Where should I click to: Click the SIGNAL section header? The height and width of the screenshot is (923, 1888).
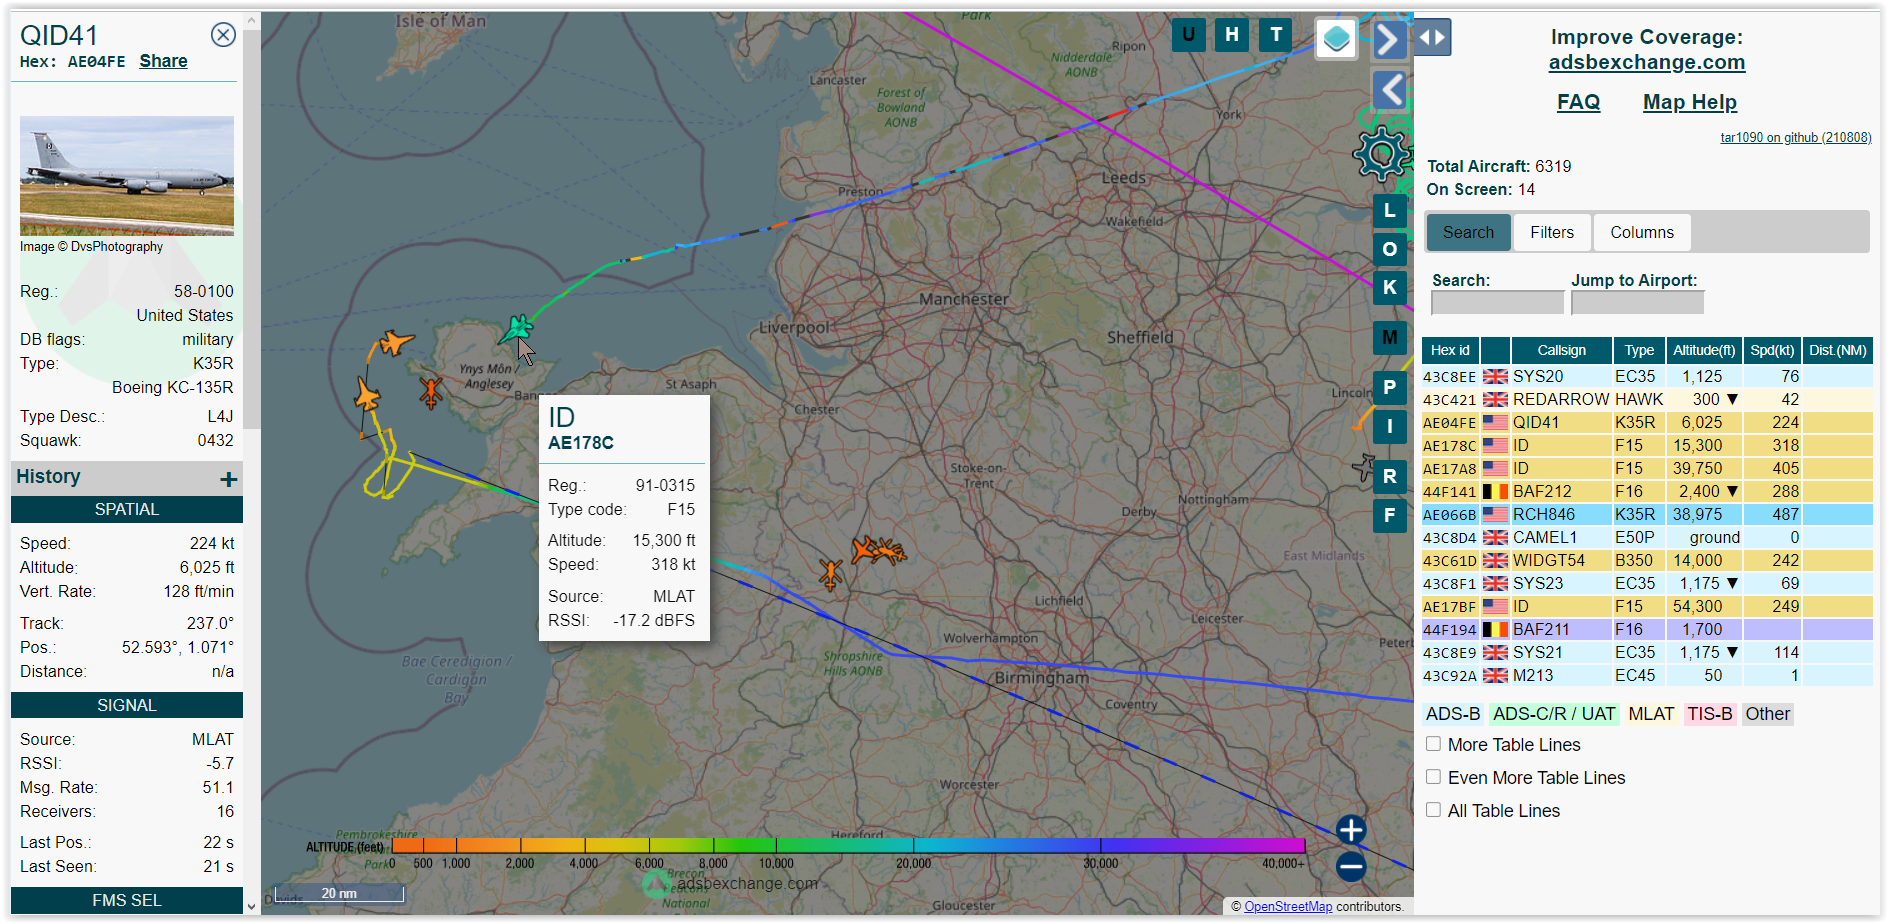pos(127,705)
